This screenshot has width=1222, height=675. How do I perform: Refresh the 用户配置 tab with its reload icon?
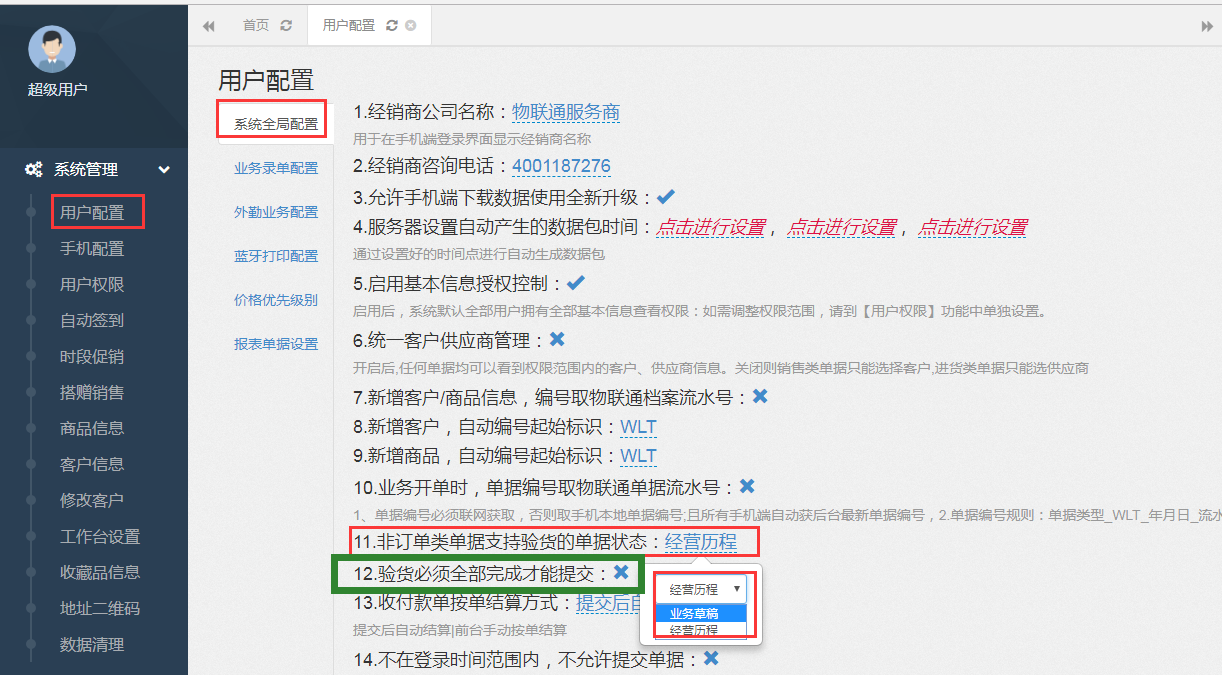[391, 26]
